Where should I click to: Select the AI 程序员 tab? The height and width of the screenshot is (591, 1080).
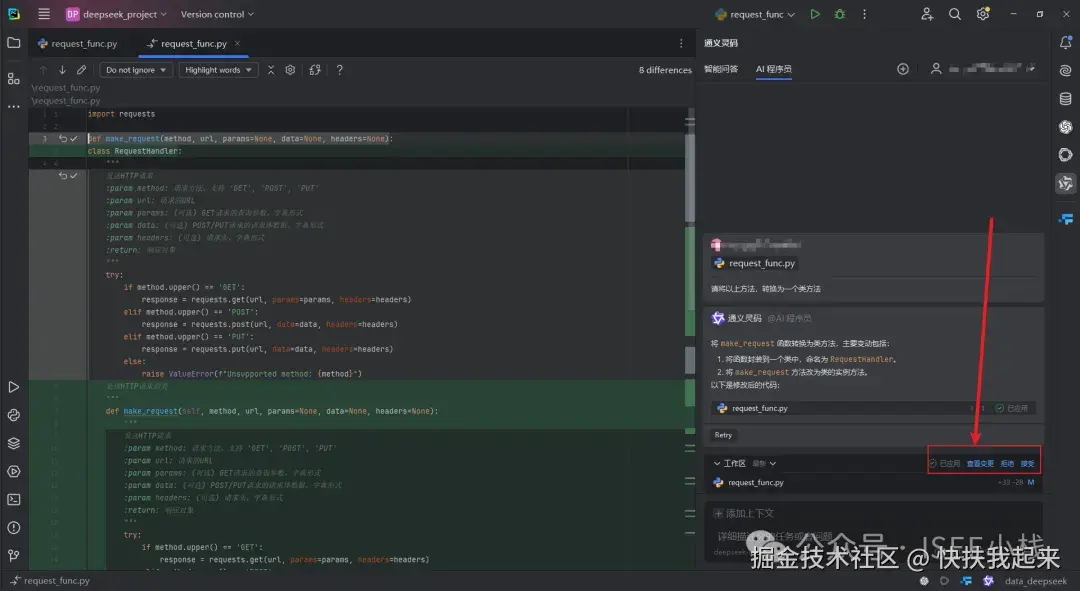[x=773, y=69]
